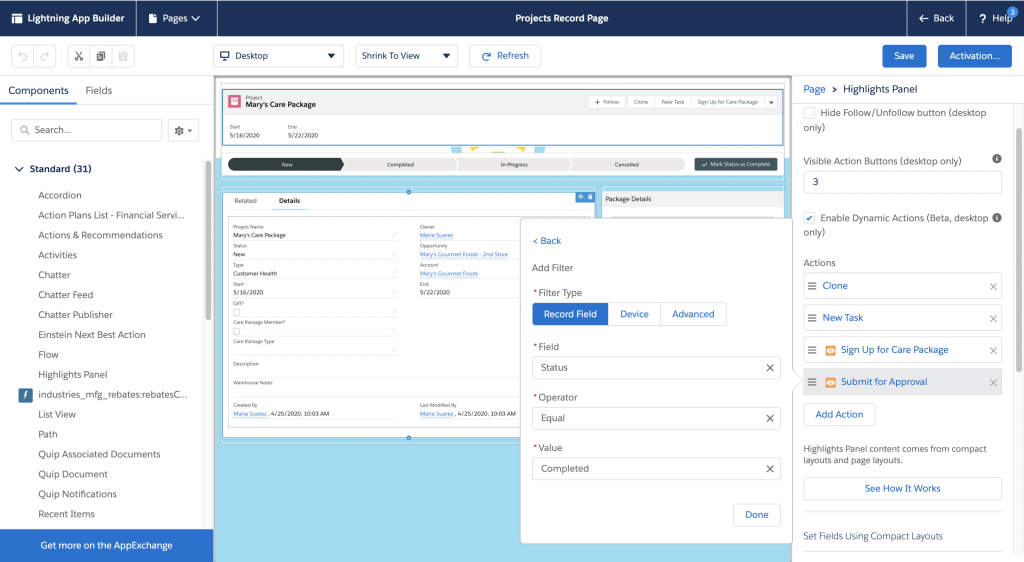Toggle Enable Dynamic Actions checkbox

809,218
